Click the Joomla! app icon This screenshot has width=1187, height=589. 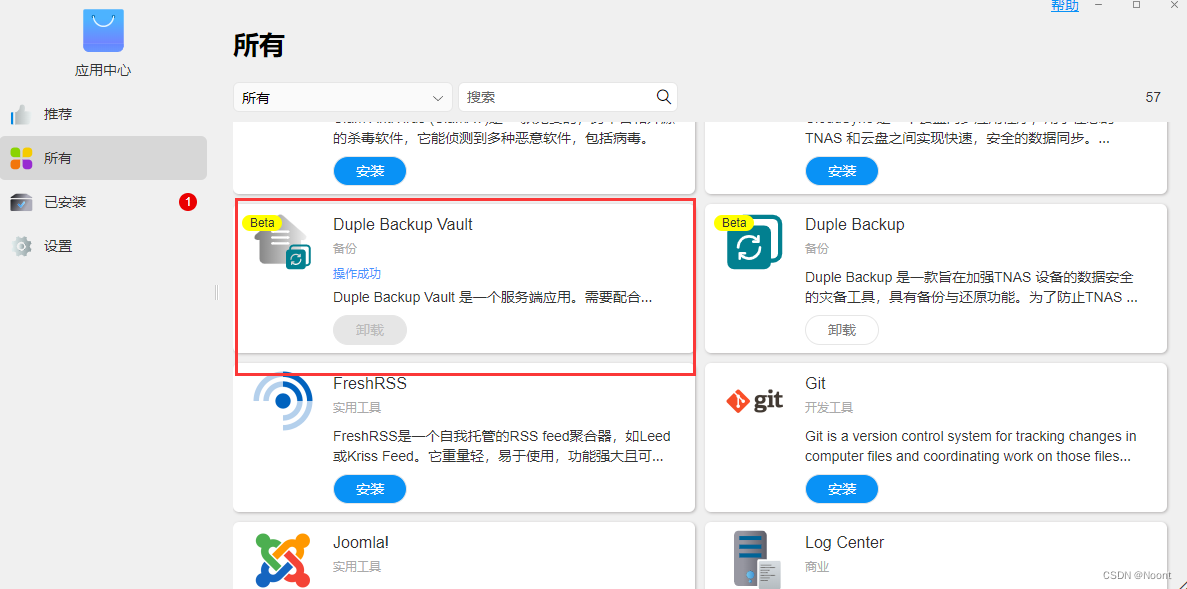tap(283, 559)
